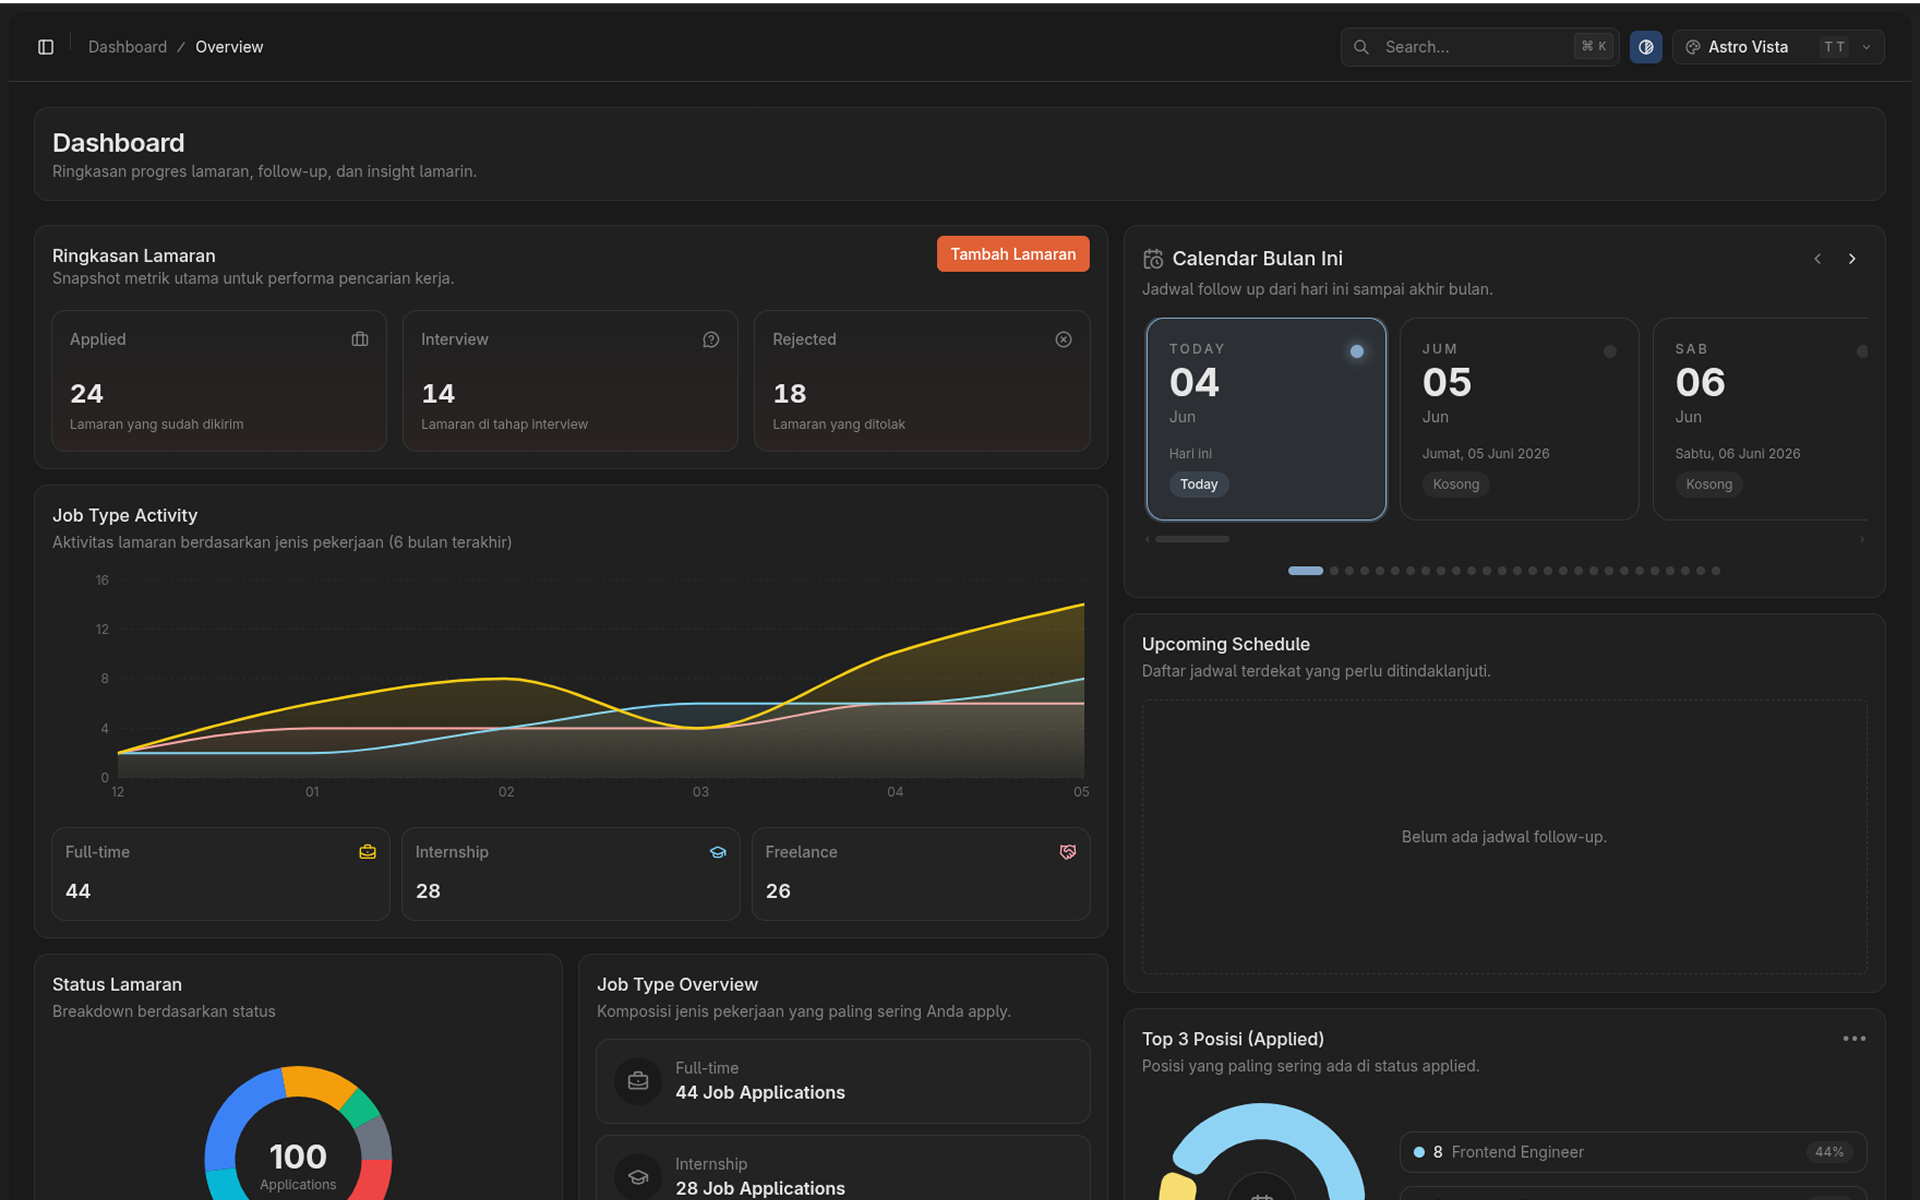Click the Internship 28 stat card
Screen dimensions: 1920x1200
point(570,874)
